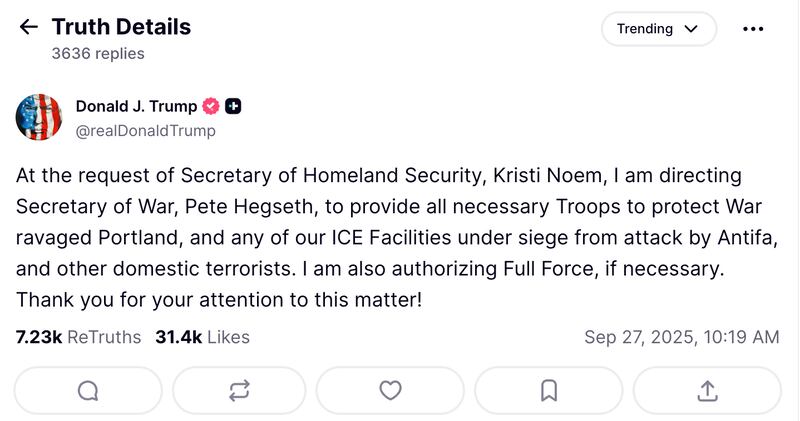Open the three-dots more options menu
The height and width of the screenshot is (421, 800).
pyautogui.click(x=753, y=29)
